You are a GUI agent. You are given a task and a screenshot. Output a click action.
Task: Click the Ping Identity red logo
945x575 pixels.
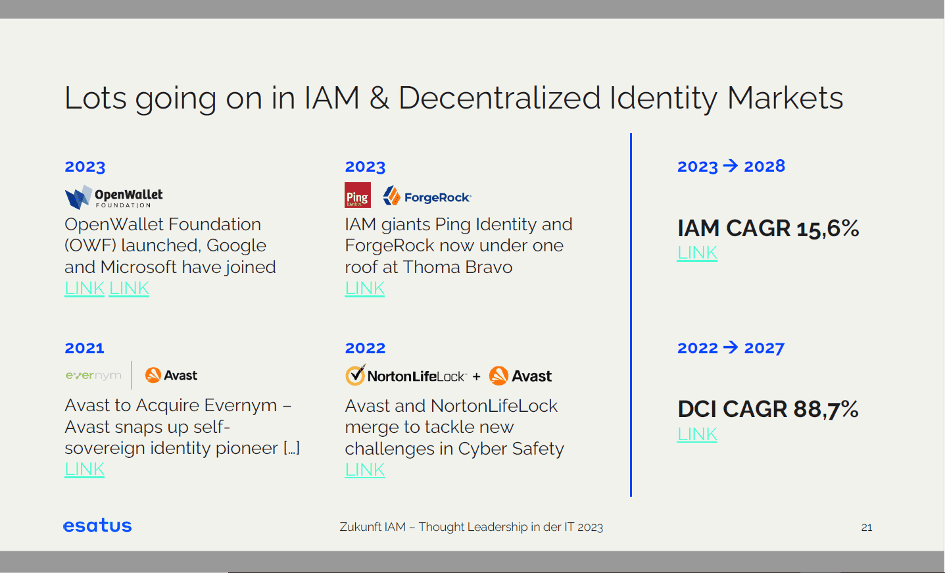click(357, 195)
